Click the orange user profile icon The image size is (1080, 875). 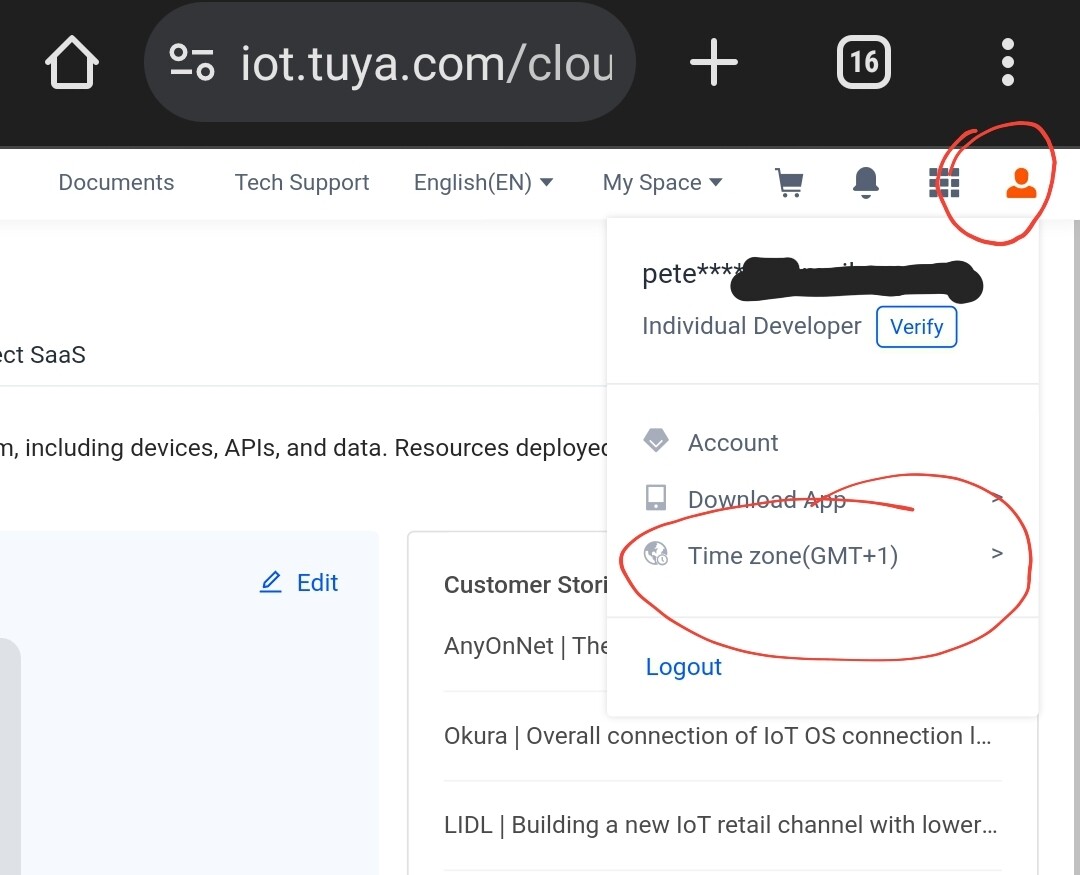1020,182
